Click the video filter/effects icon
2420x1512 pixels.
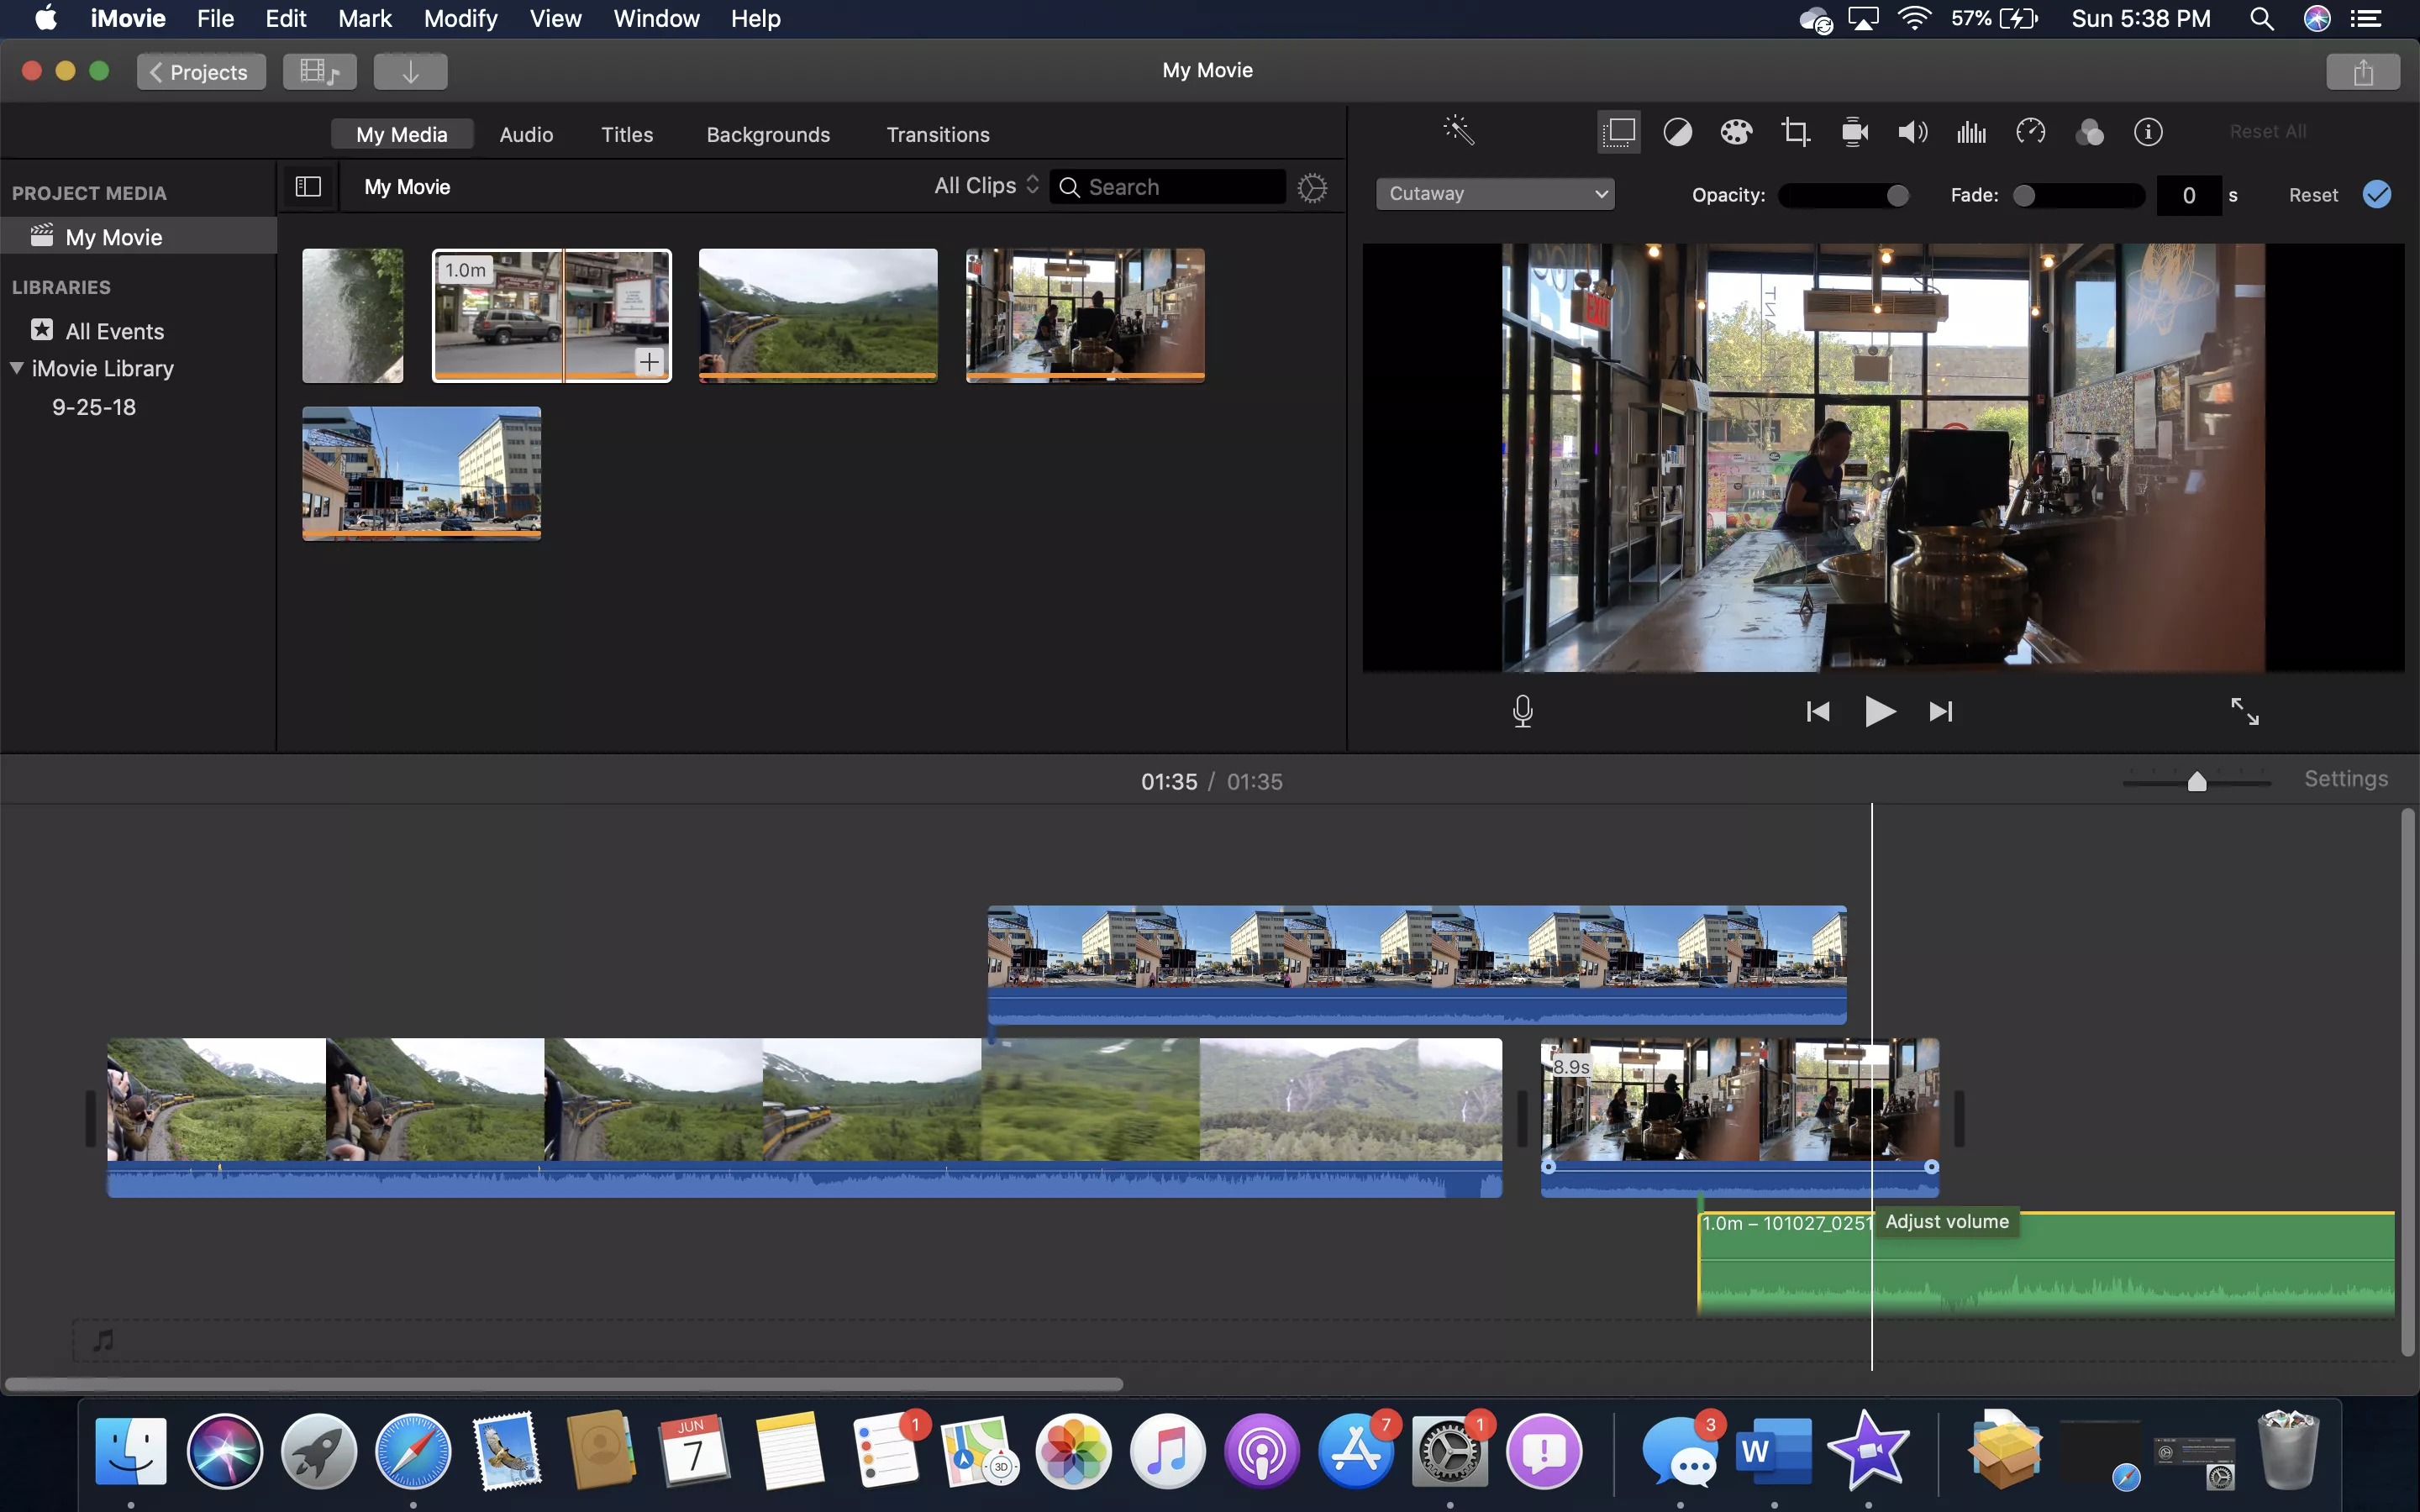(2089, 131)
